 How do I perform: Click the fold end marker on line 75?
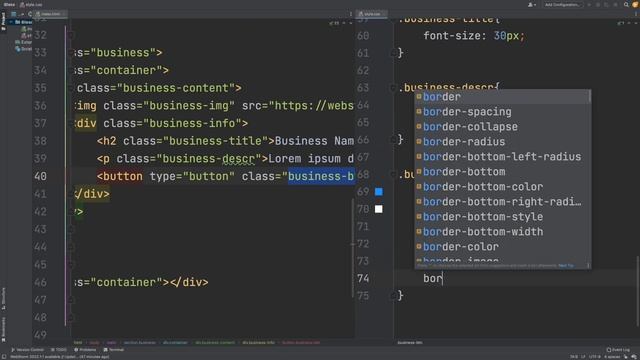pos(393,295)
